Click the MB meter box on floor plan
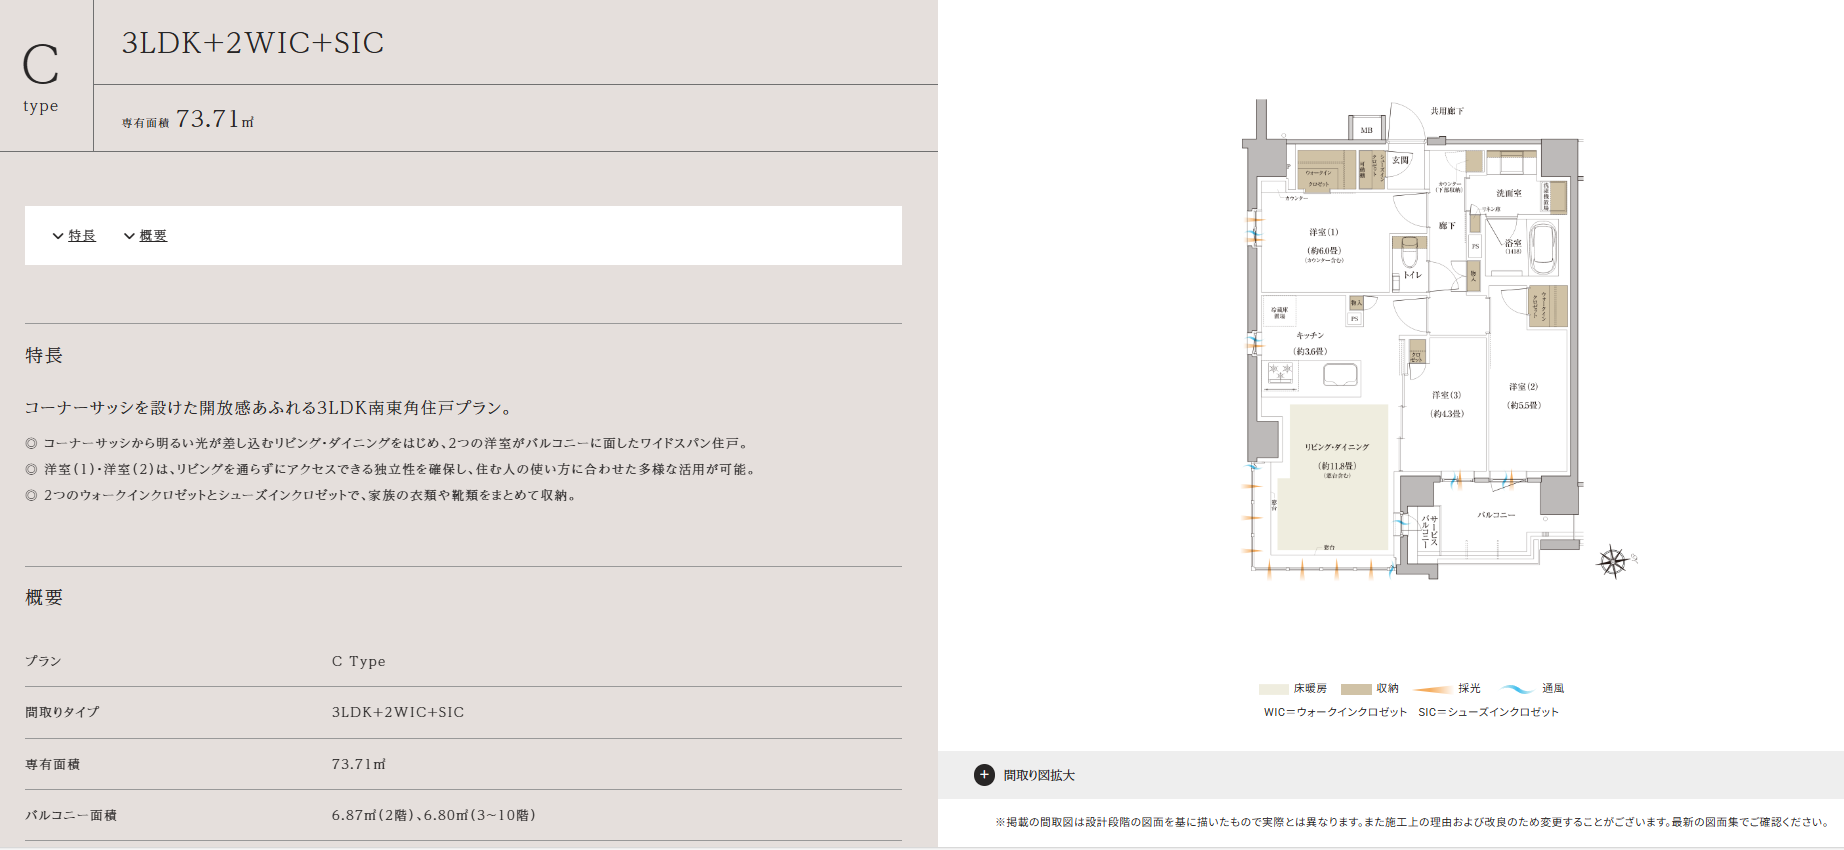This screenshot has width=1844, height=850. pos(1366,130)
